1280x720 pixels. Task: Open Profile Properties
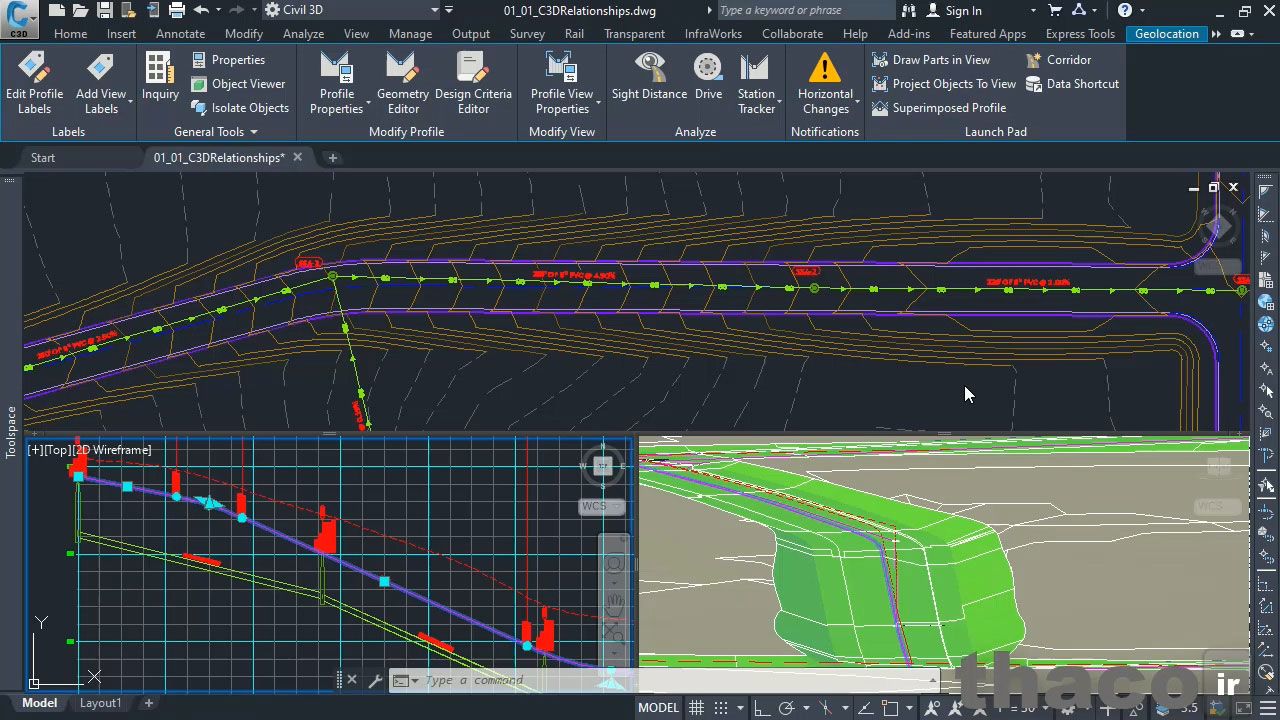coord(336,83)
